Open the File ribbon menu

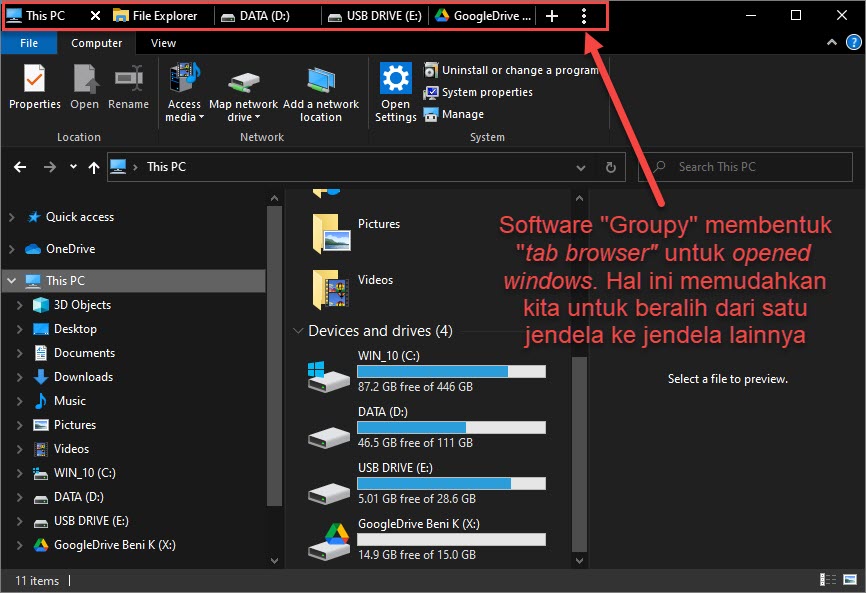click(x=29, y=43)
